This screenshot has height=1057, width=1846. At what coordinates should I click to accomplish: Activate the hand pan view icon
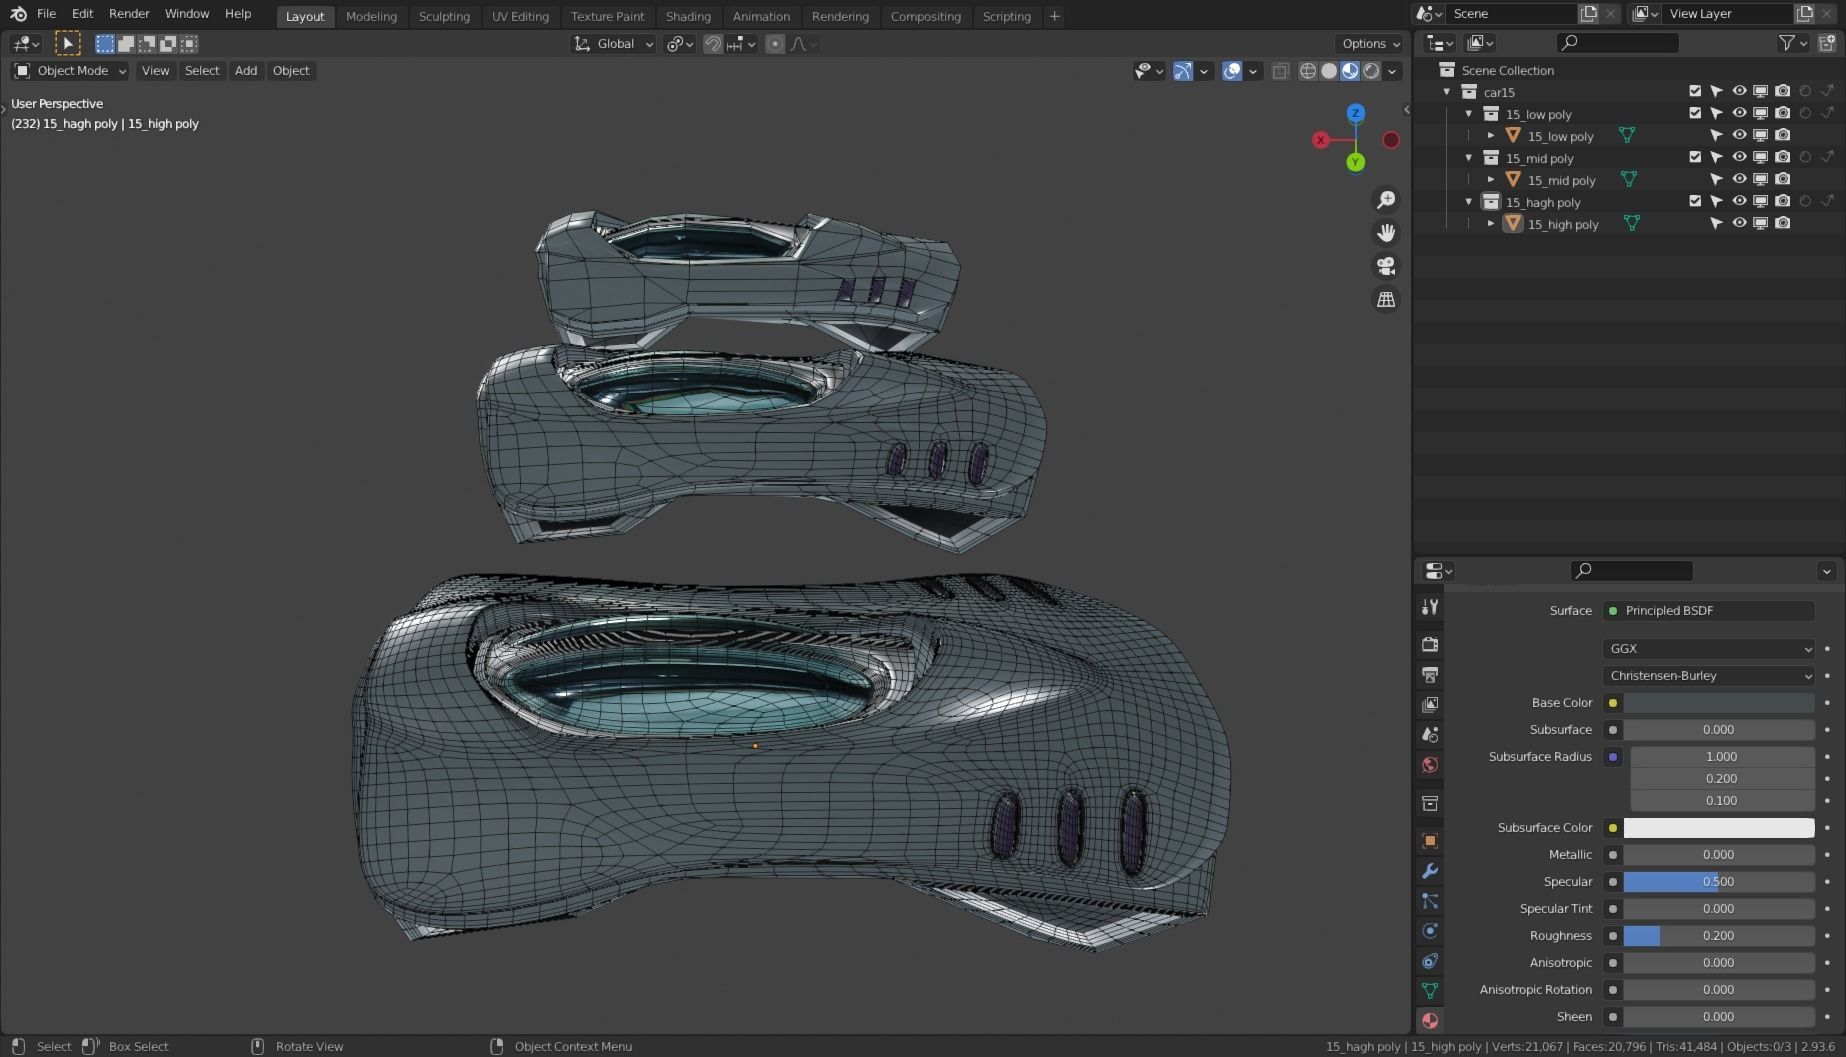point(1386,233)
